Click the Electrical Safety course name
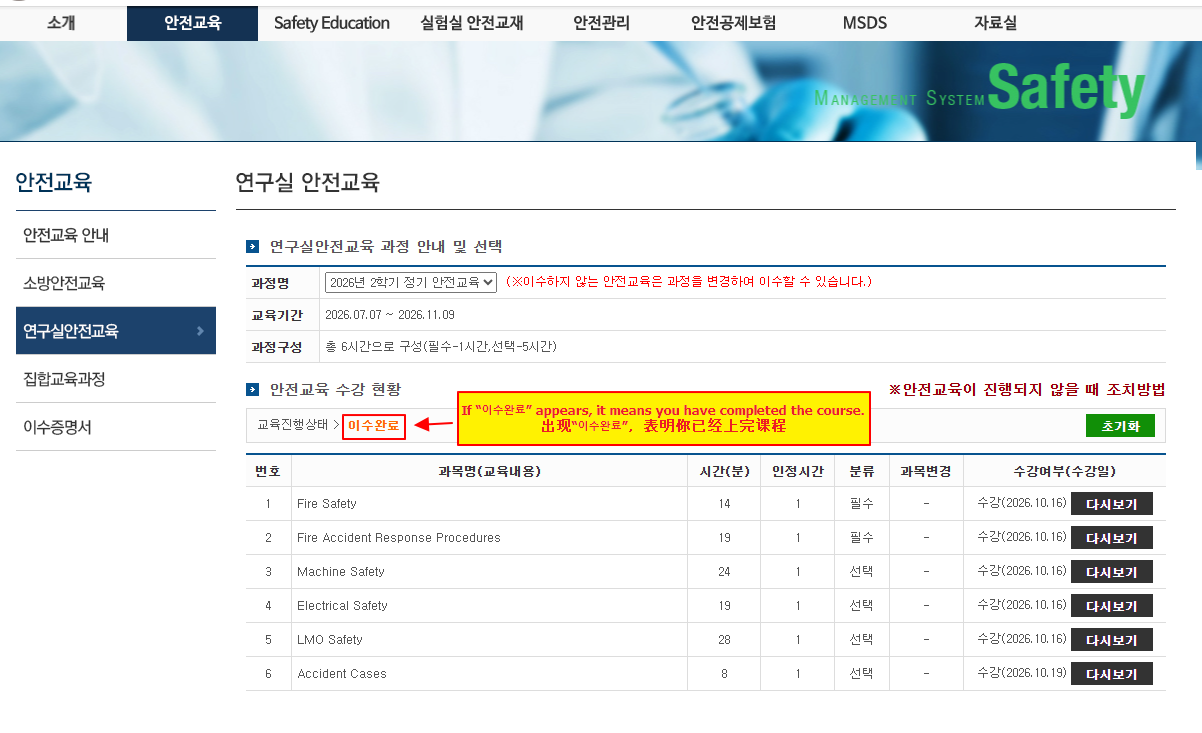 (342, 606)
